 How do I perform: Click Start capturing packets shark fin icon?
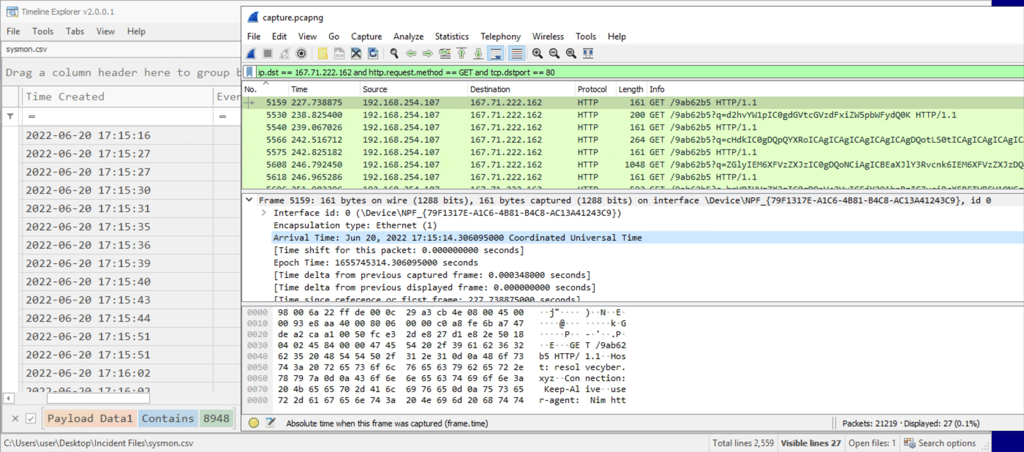click(251, 54)
